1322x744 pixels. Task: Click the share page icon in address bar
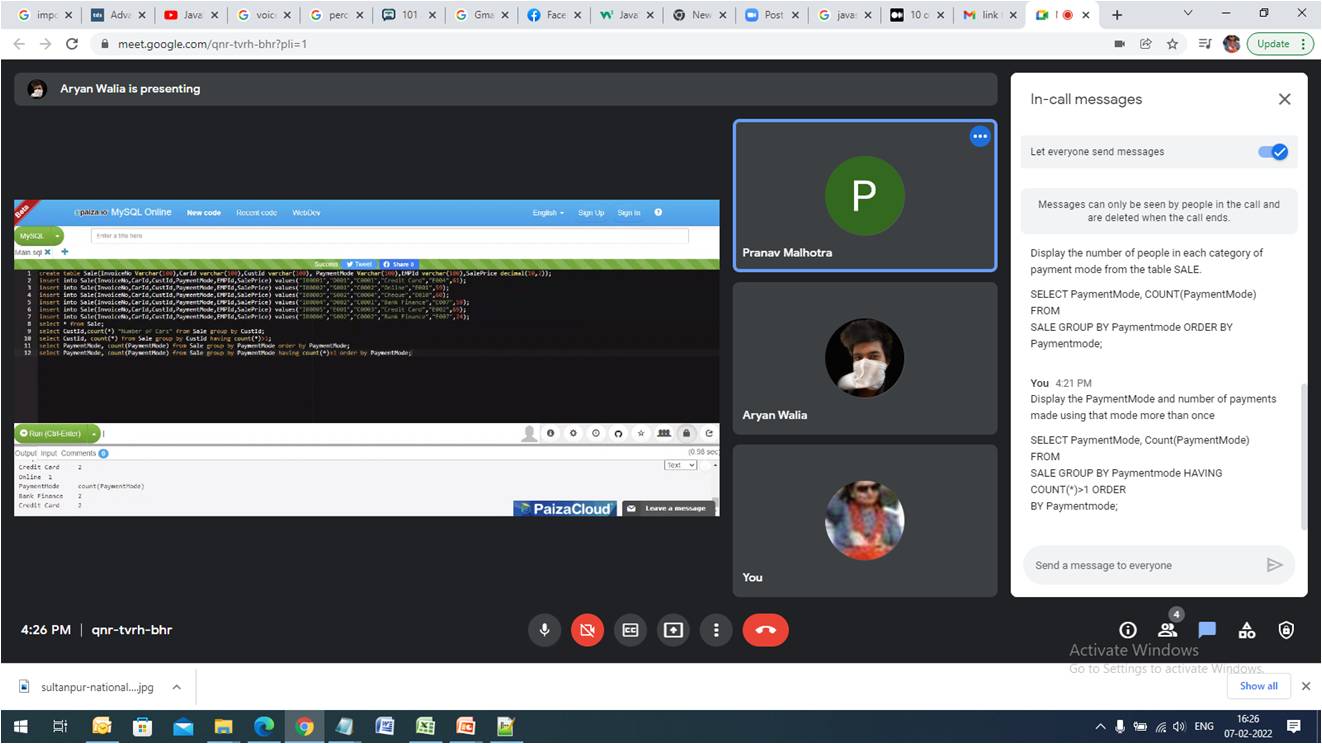coord(1146,44)
